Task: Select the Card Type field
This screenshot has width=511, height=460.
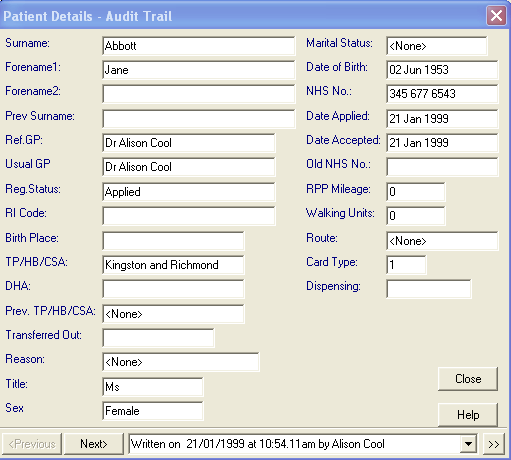Action: pyautogui.click(x=406, y=265)
